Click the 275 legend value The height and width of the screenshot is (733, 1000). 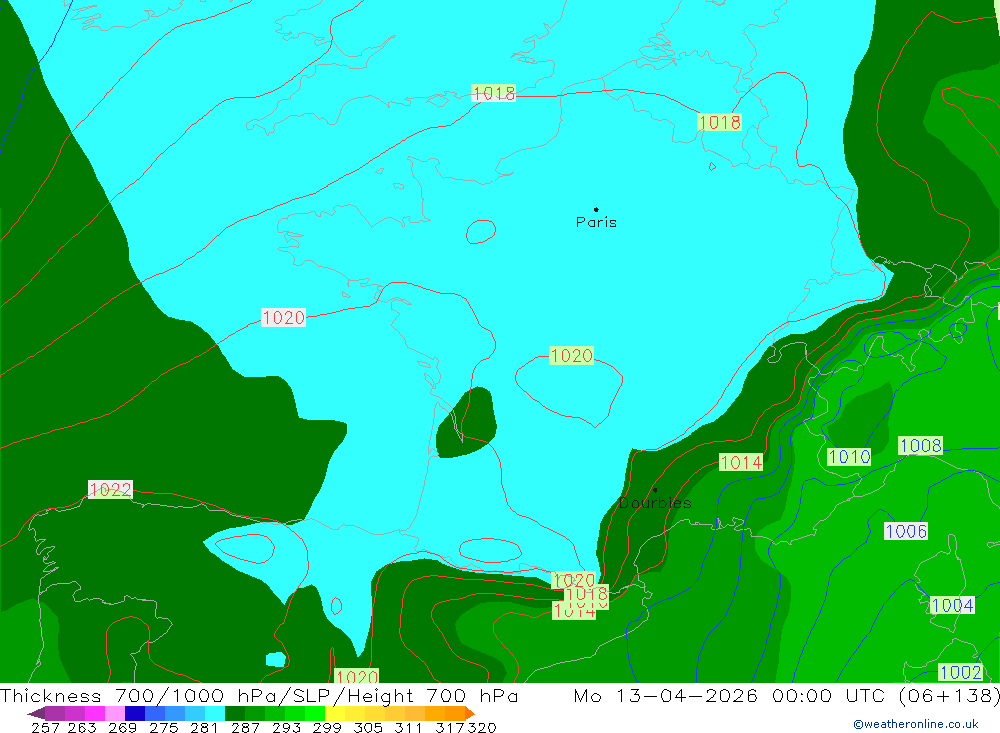click(163, 727)
